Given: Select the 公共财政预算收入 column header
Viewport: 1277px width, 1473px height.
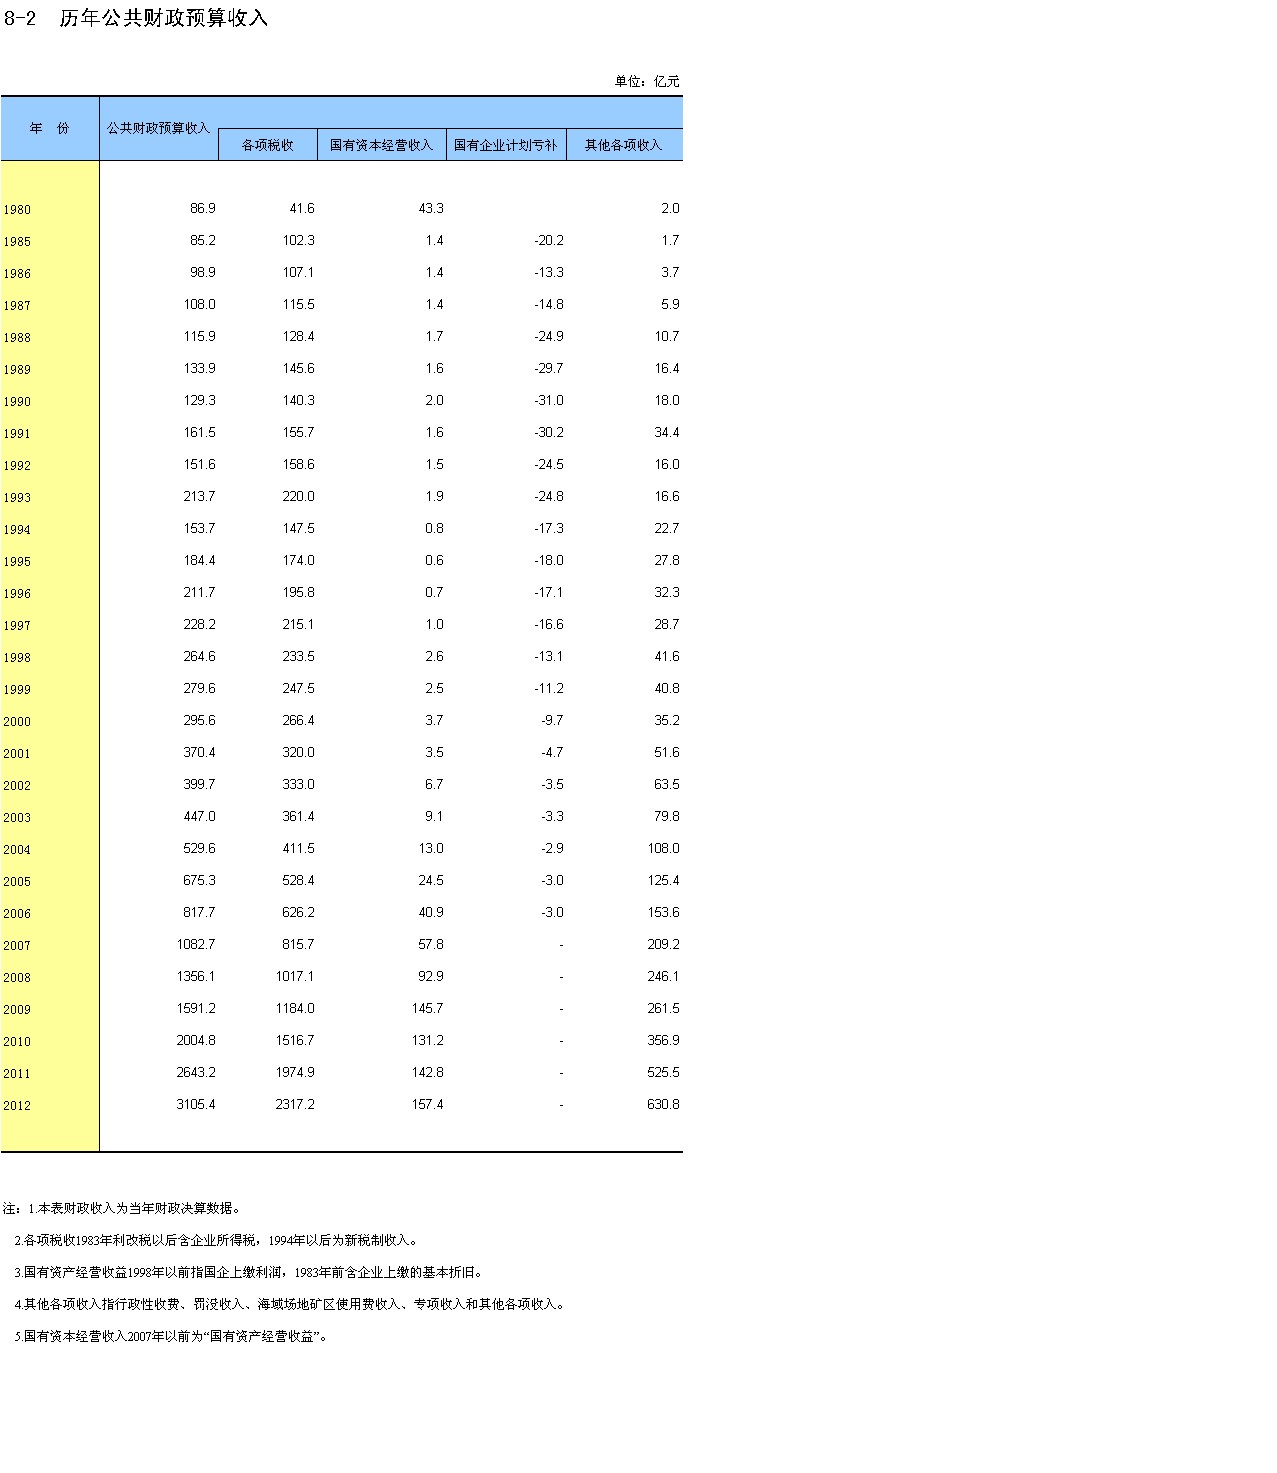Looking at the screenshot, I should coord(159,129).
